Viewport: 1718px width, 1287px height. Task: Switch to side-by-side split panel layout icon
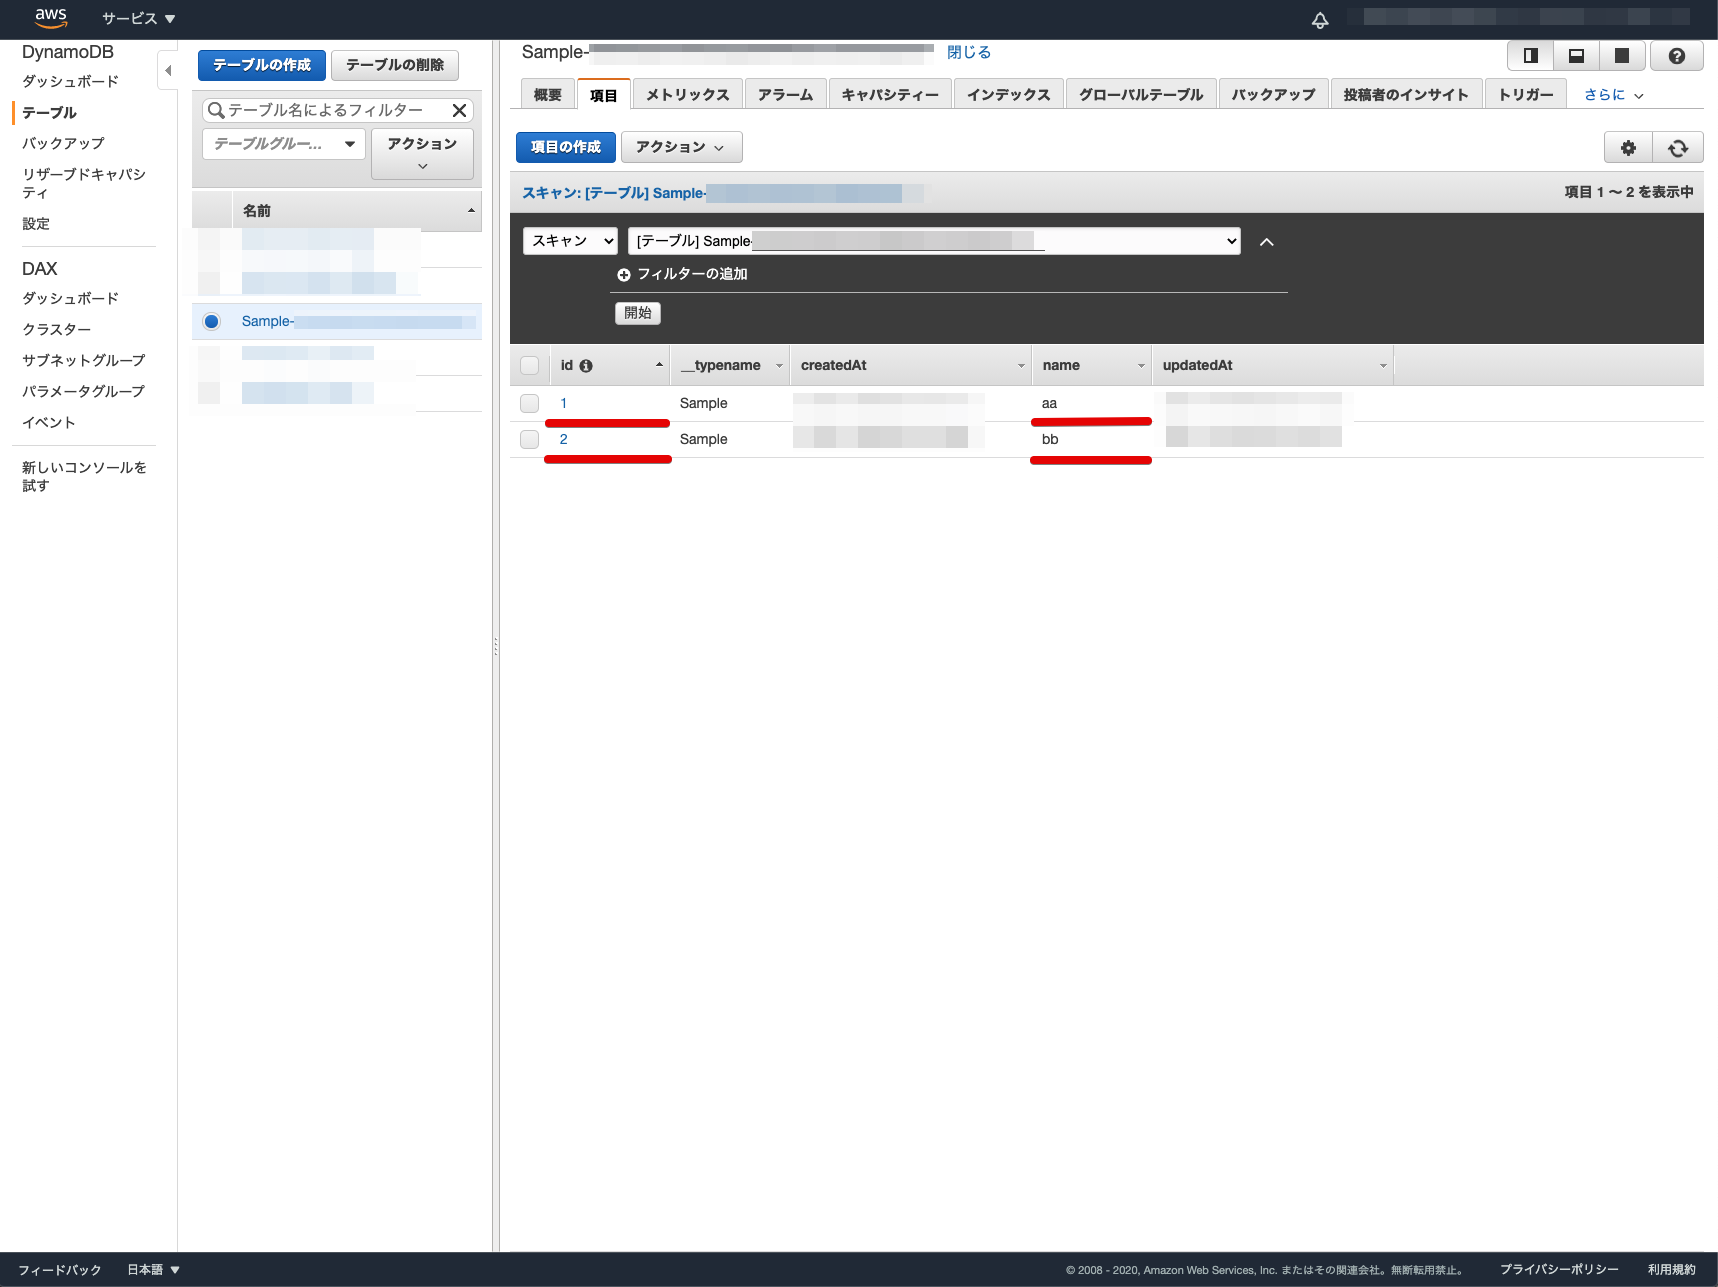click(1530, 56)
